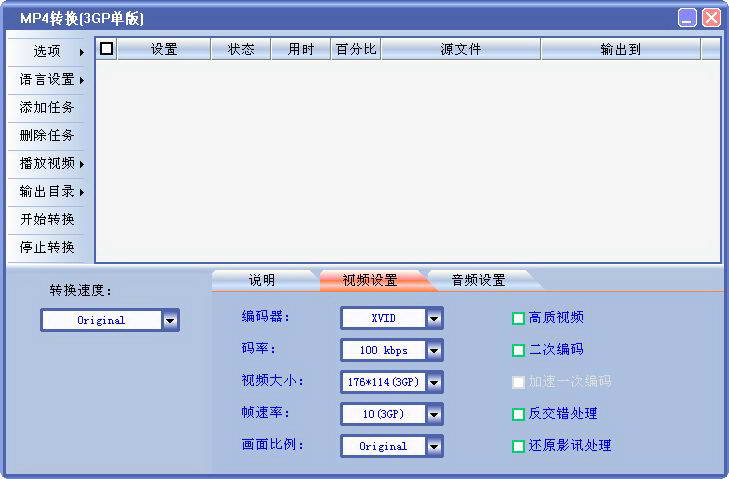This screenshot has width=729, height=479.
Task: Click the XVID encoder value field
Action: point(384,319)
